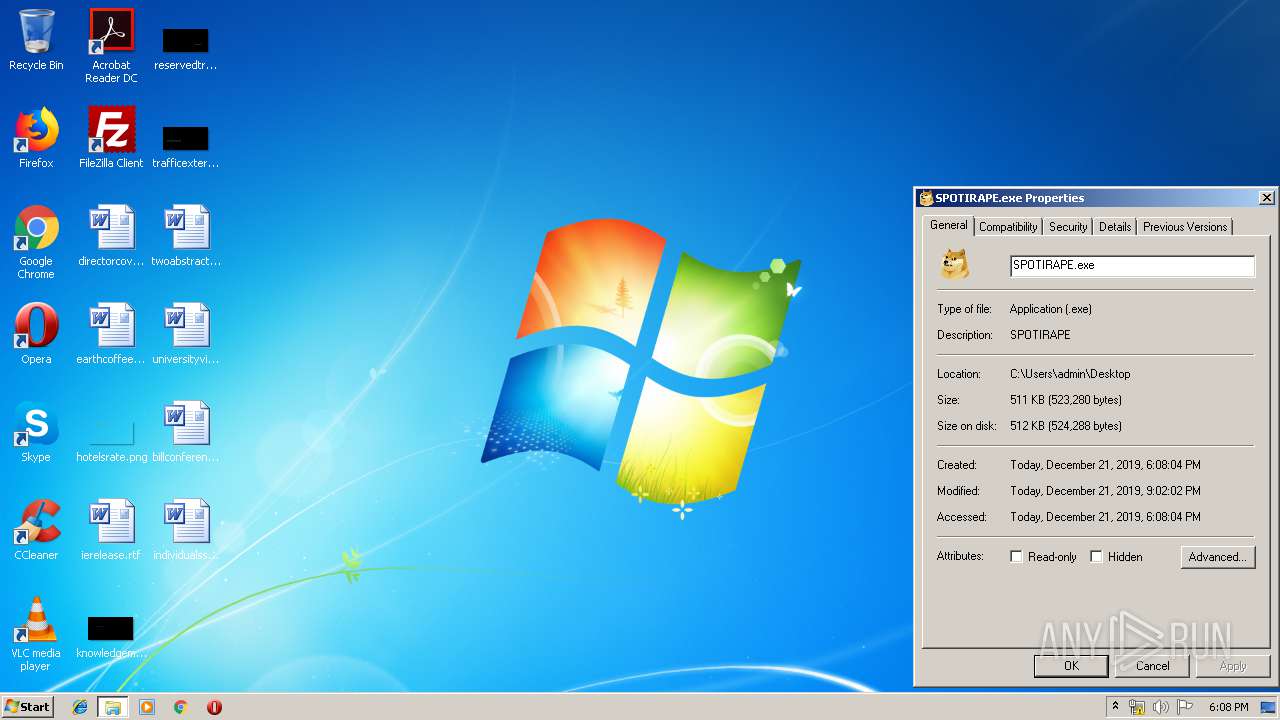This screenshot has height=720, width=1280.
Task: Open the Details tab
Action: click(1115, 227)
